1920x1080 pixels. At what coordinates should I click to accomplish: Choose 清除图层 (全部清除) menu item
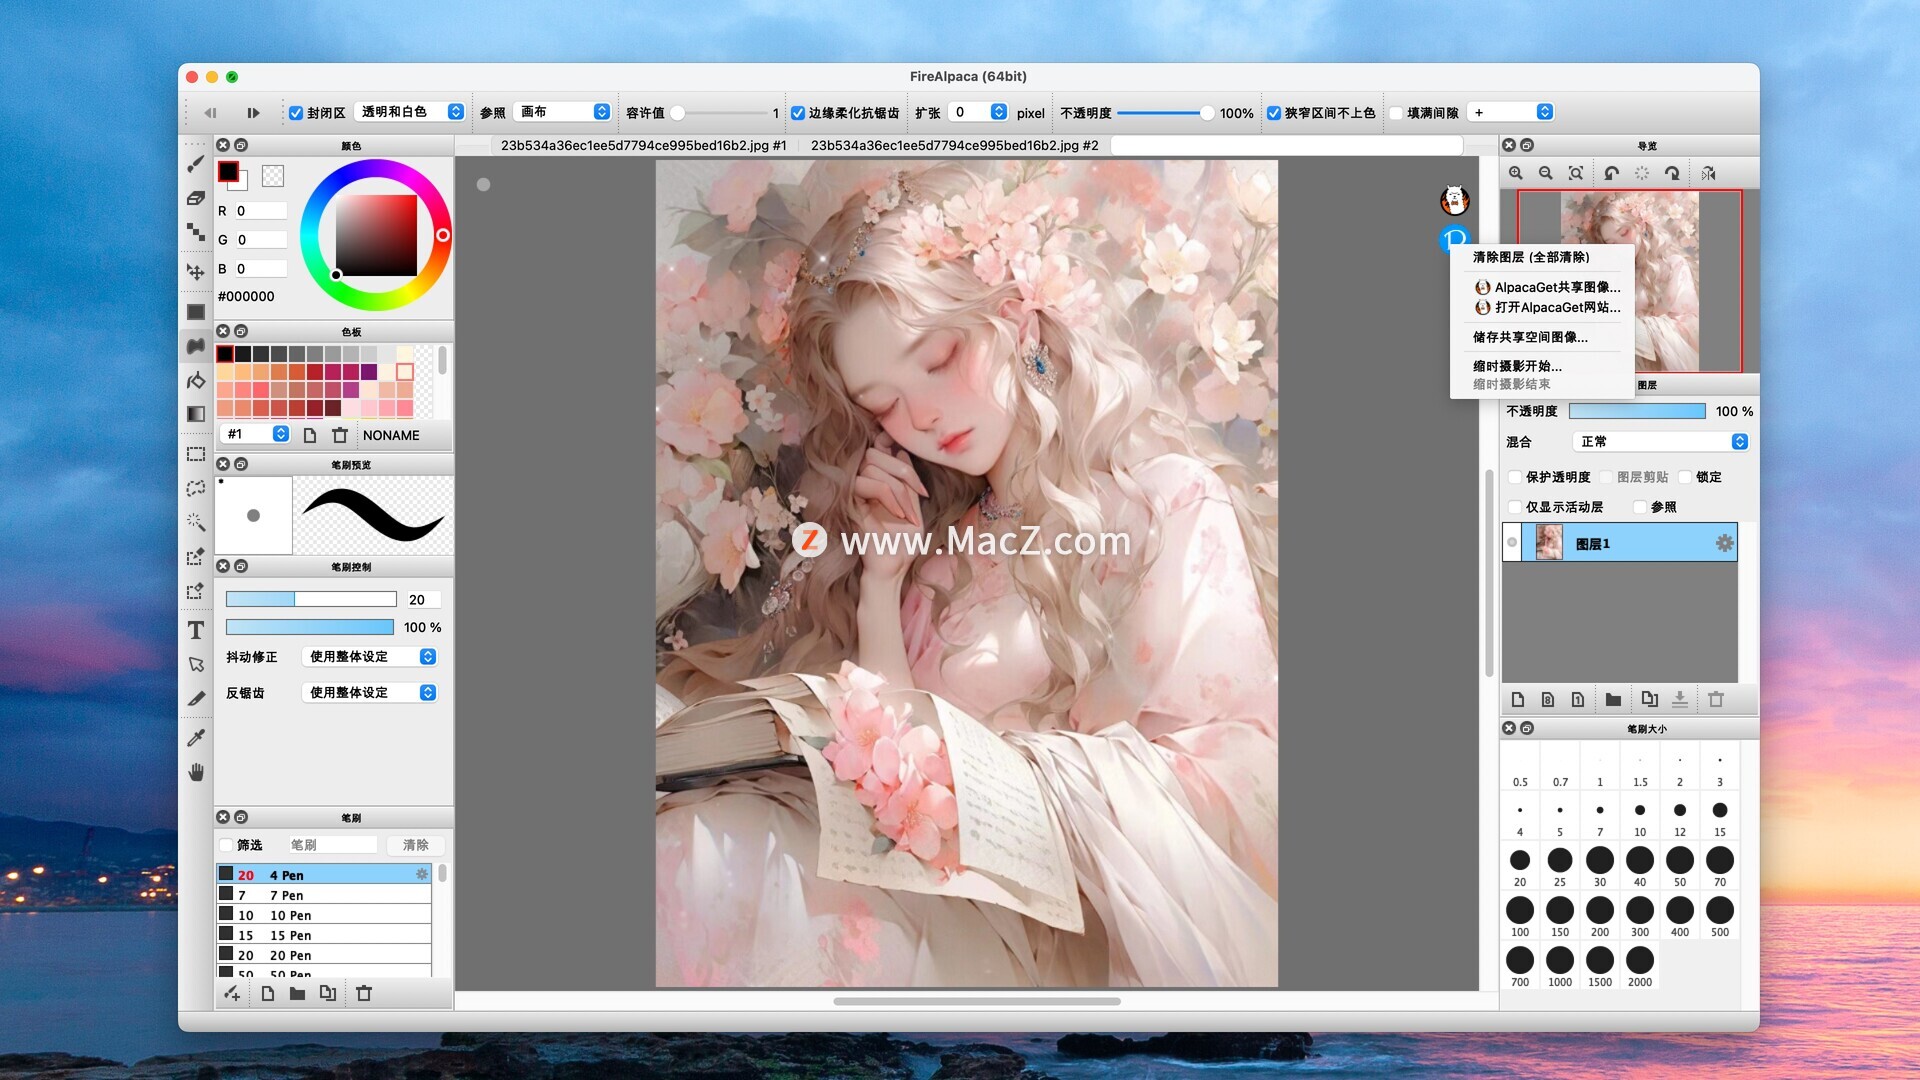click(1542, 257)
